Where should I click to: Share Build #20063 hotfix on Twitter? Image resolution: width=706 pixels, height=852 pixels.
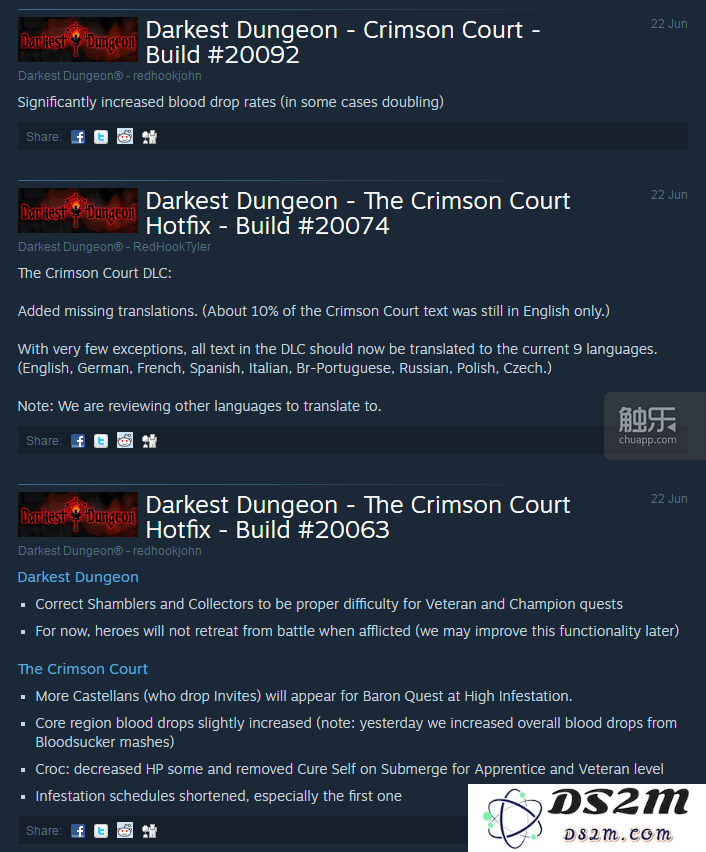(x=101, y=831)
